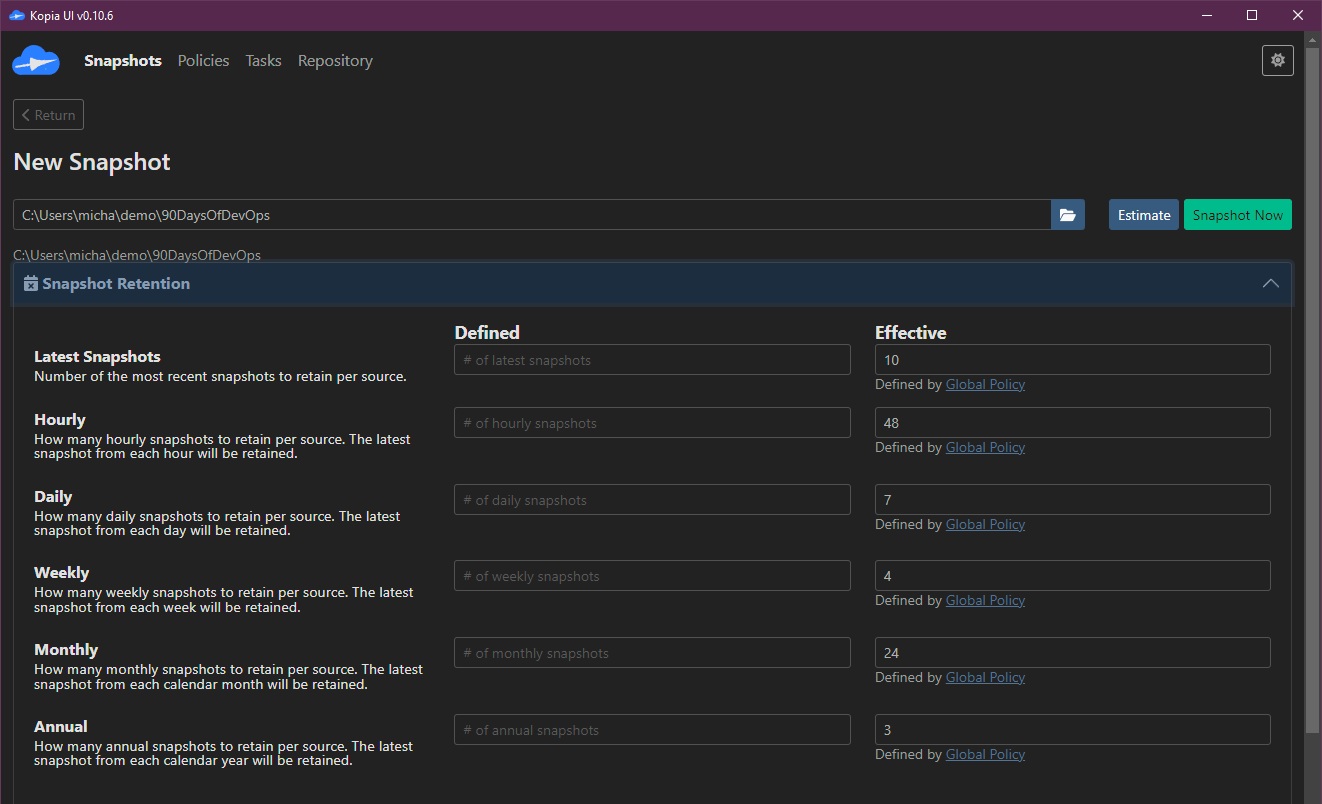This screenshot has height=804, width=1322.
Task: Focus the '# of latest snapshots' field
Action: click(x=652, y=360)
